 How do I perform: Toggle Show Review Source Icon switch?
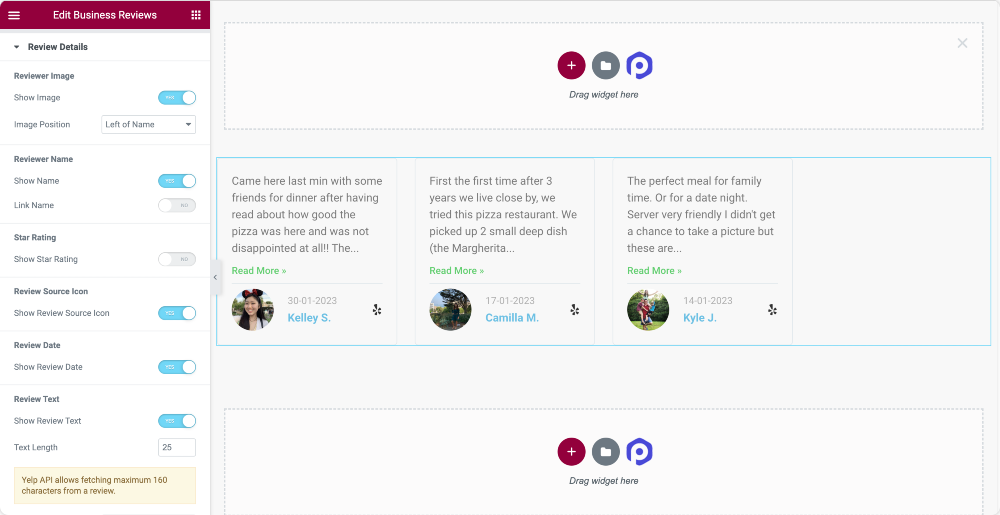[x=177, y=313]
